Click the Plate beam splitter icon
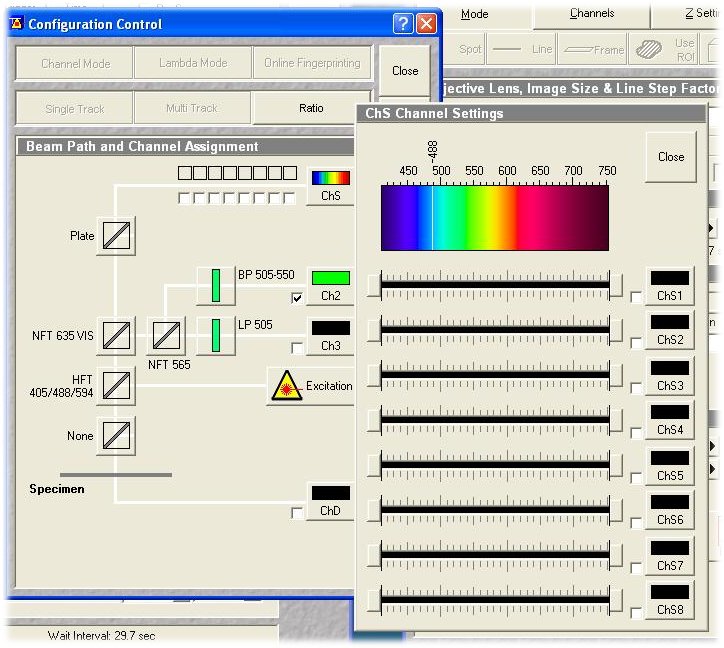724x648 pixels. pyautogui.click(x=116, y=237)
